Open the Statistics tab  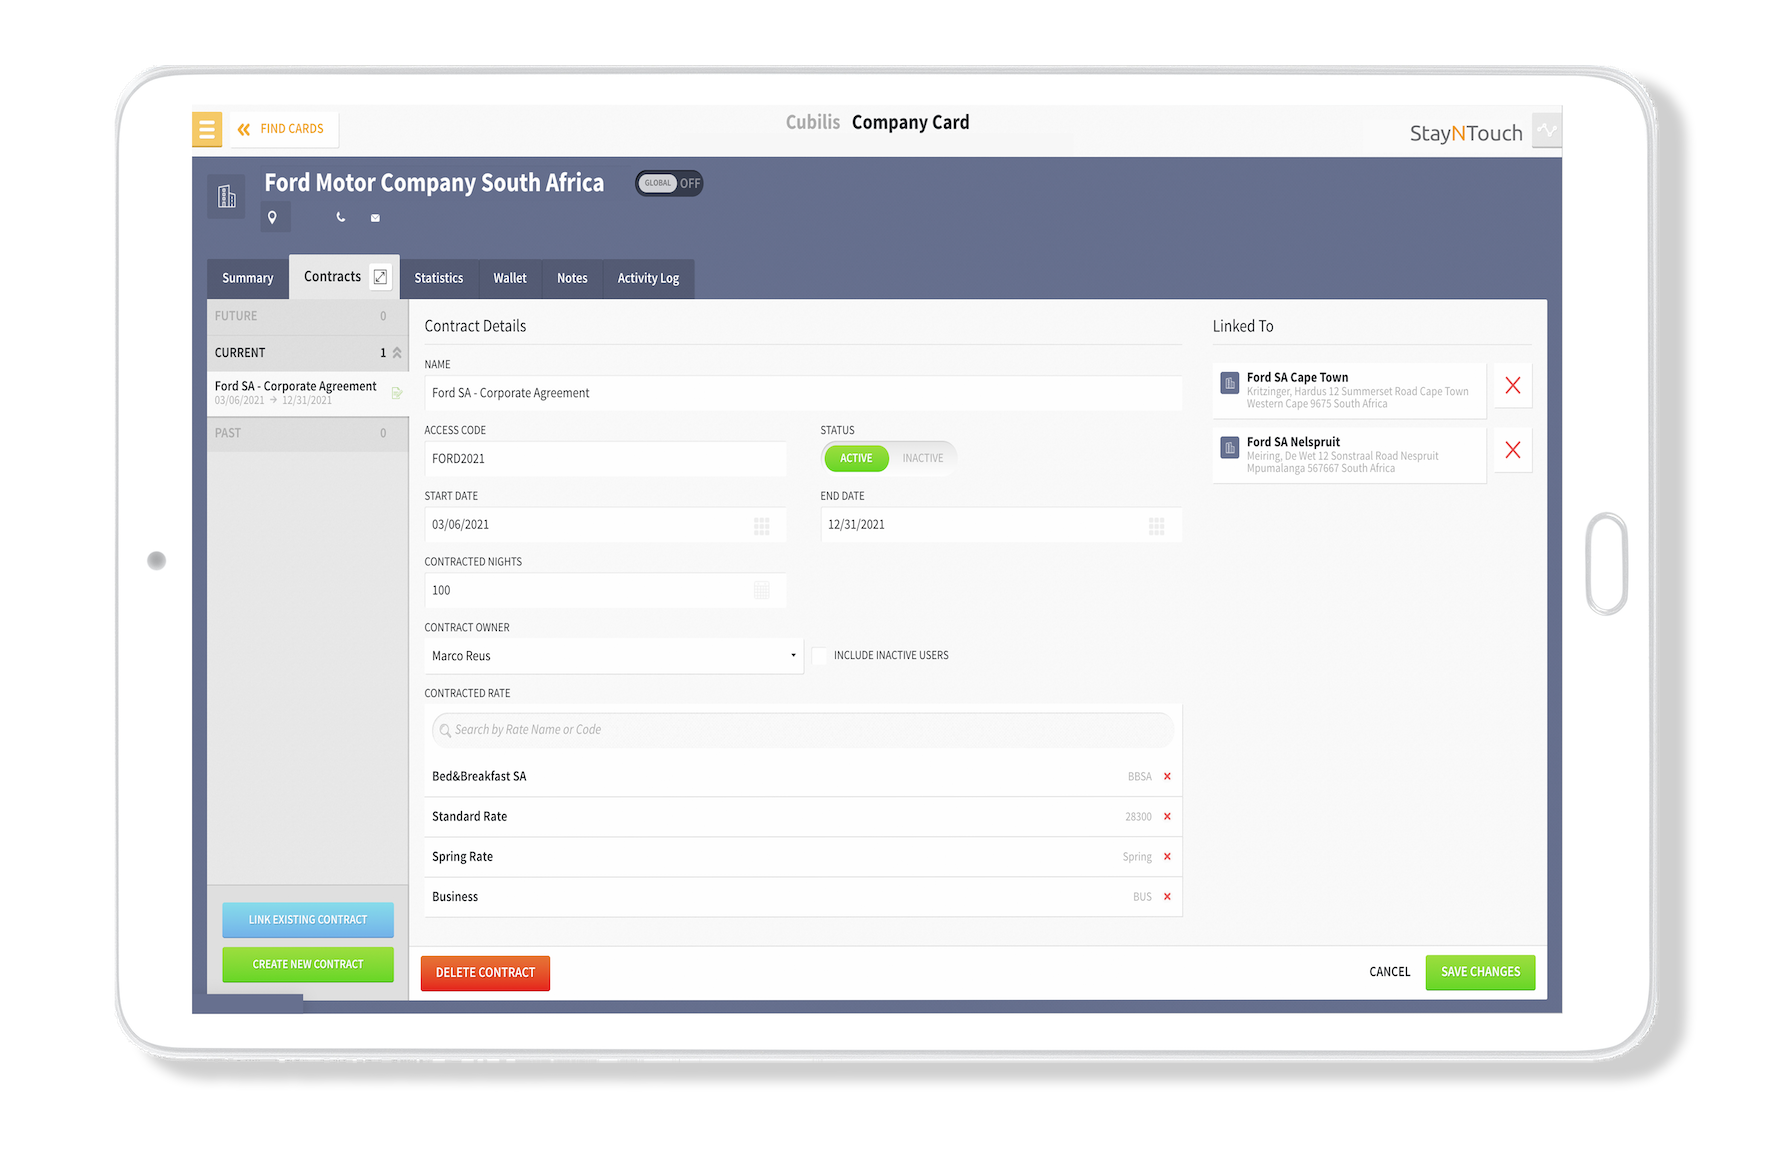439,278
